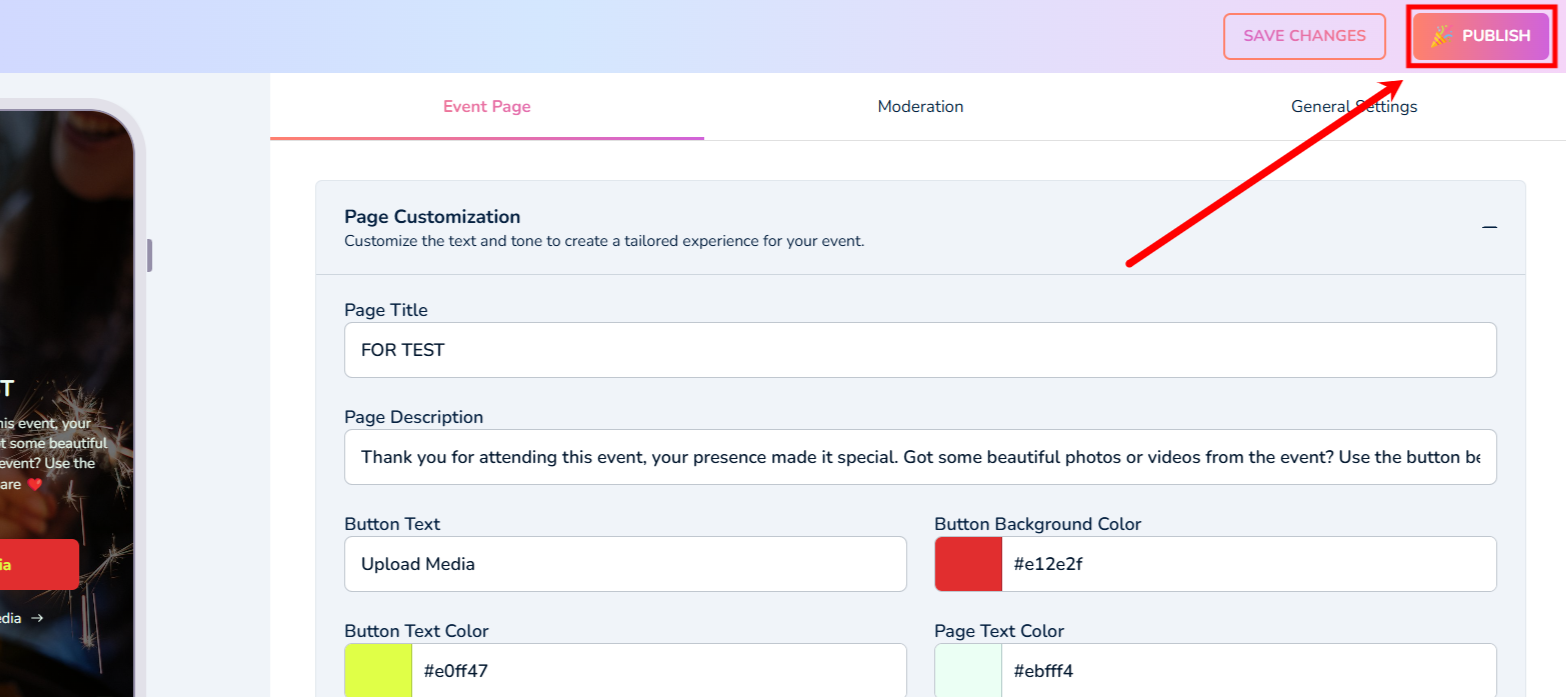Click the 'Customize the text and tone' subtitle
Viewport: 1566px width, 697px height.
click(604, 241)
